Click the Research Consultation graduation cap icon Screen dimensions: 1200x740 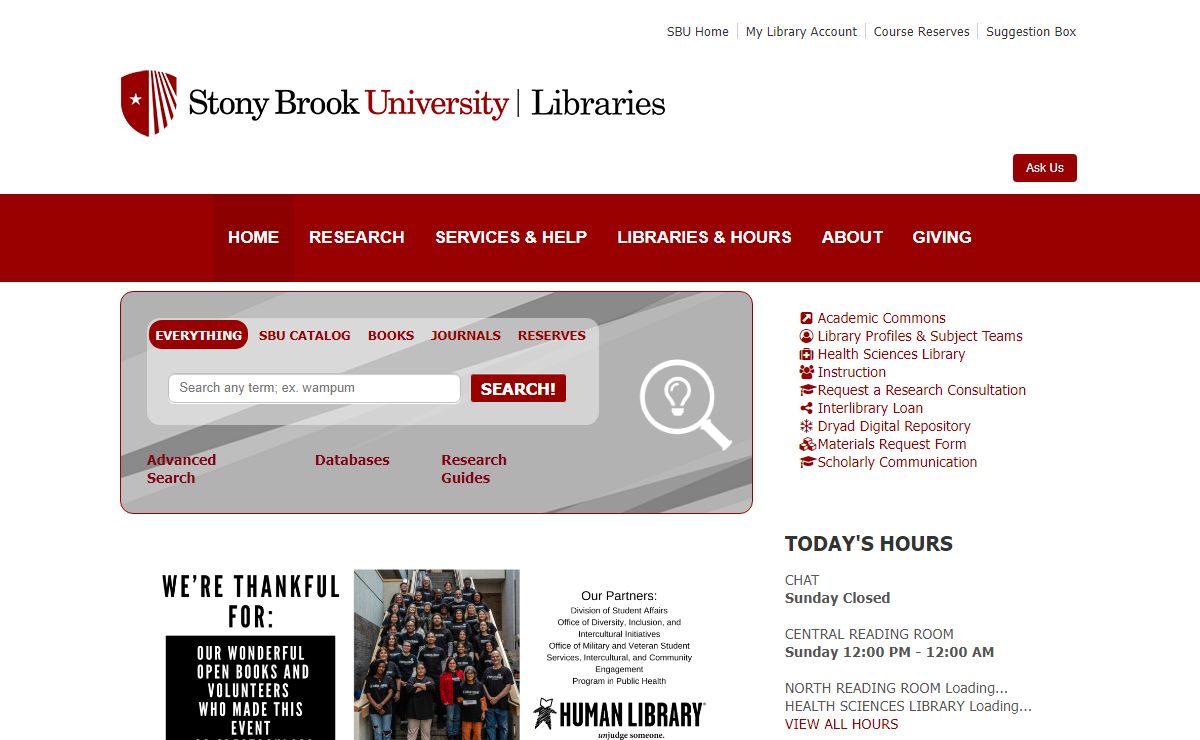[x=808, y=390]
